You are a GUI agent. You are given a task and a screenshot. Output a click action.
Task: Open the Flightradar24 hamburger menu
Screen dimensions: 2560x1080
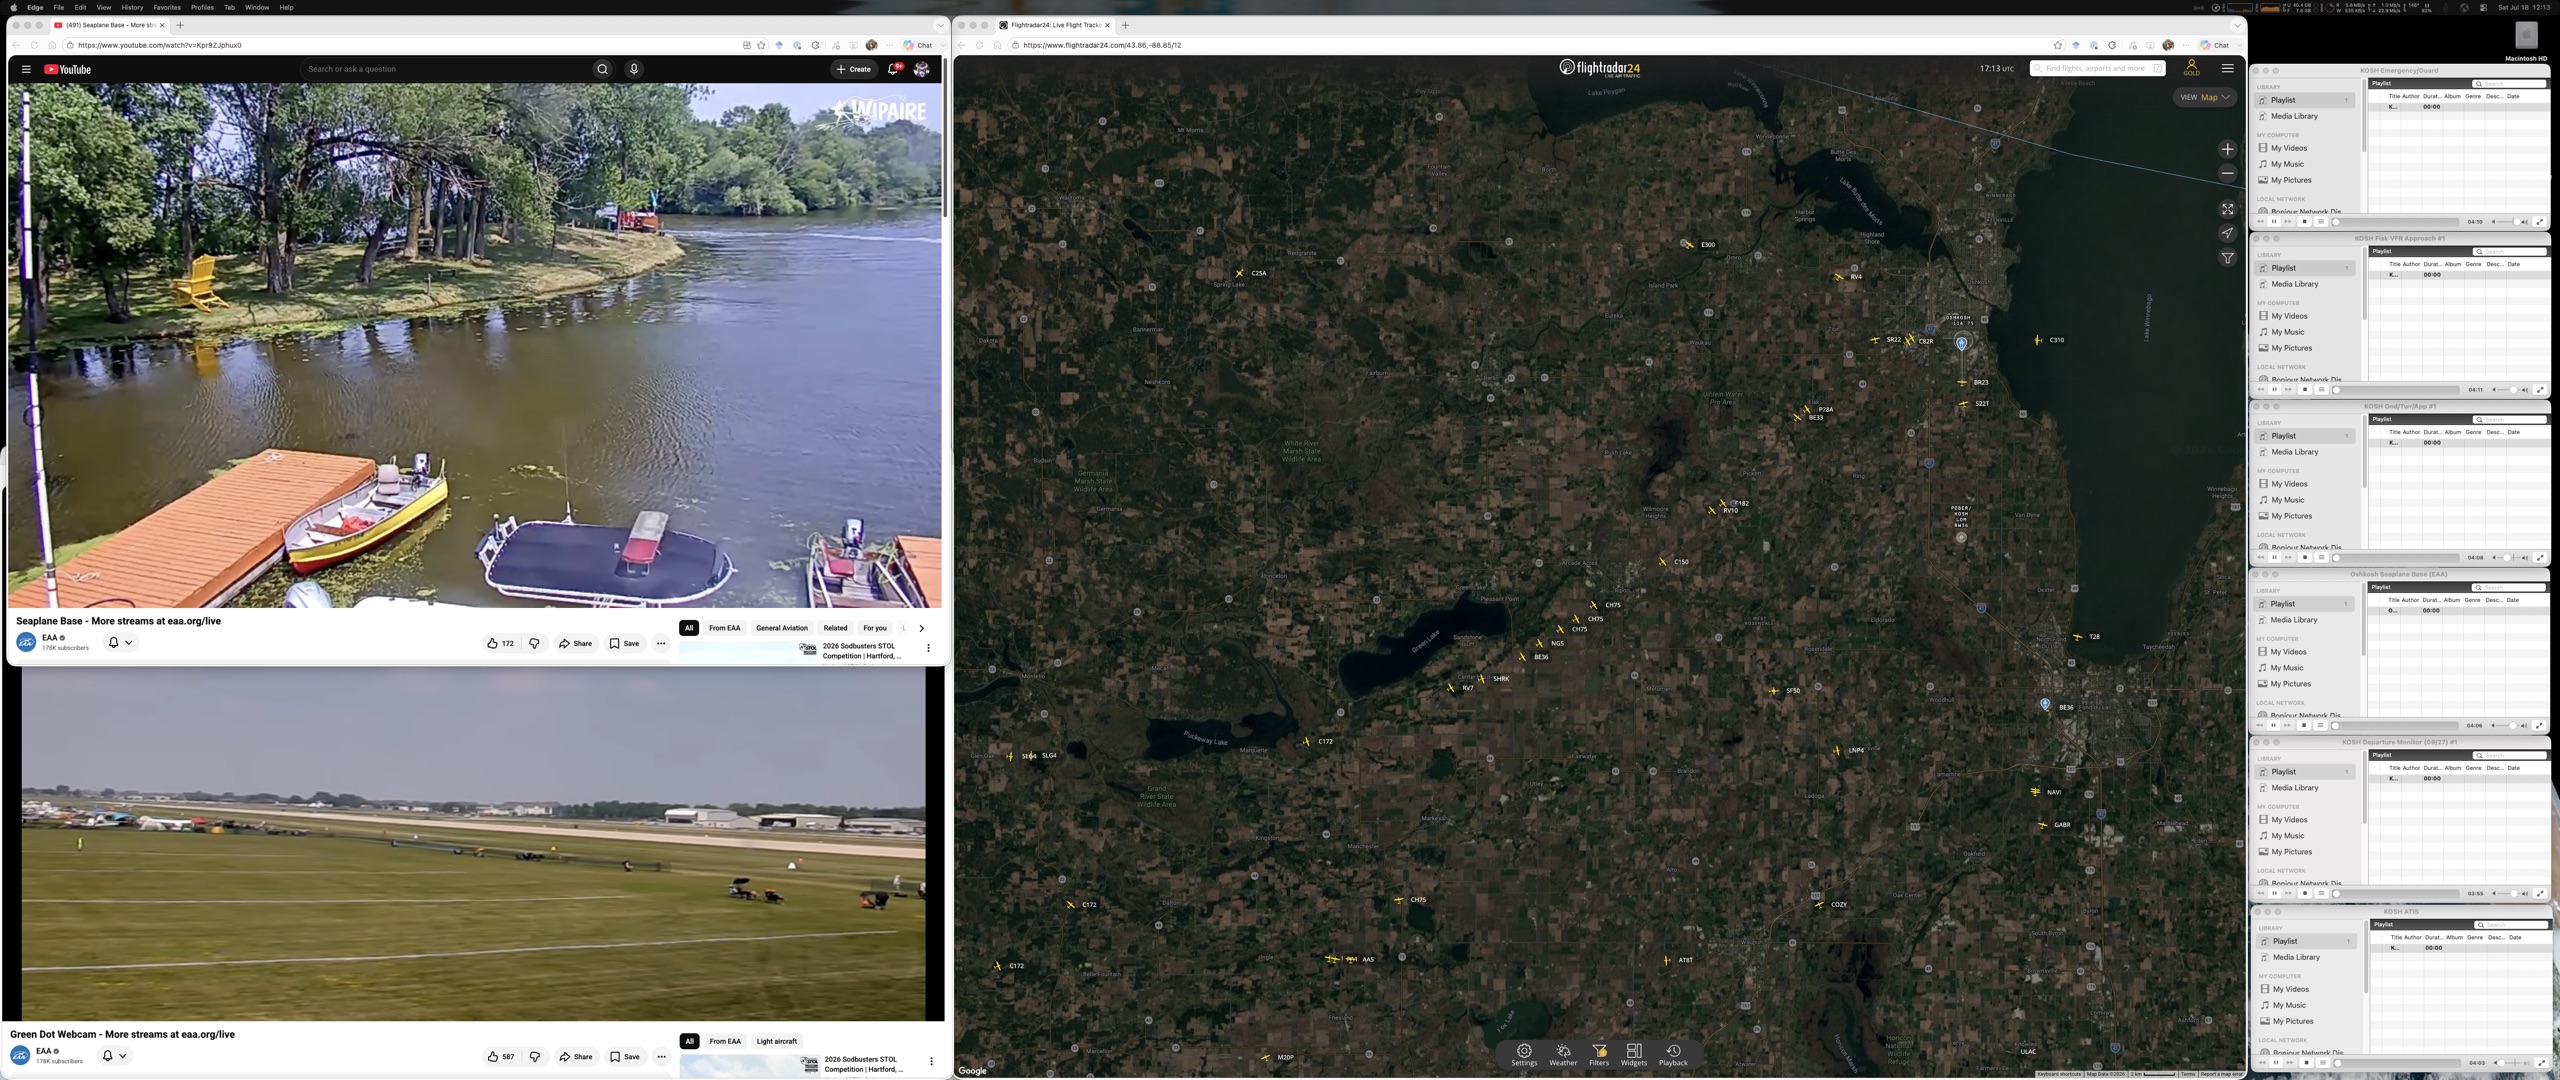[2227, 69]
